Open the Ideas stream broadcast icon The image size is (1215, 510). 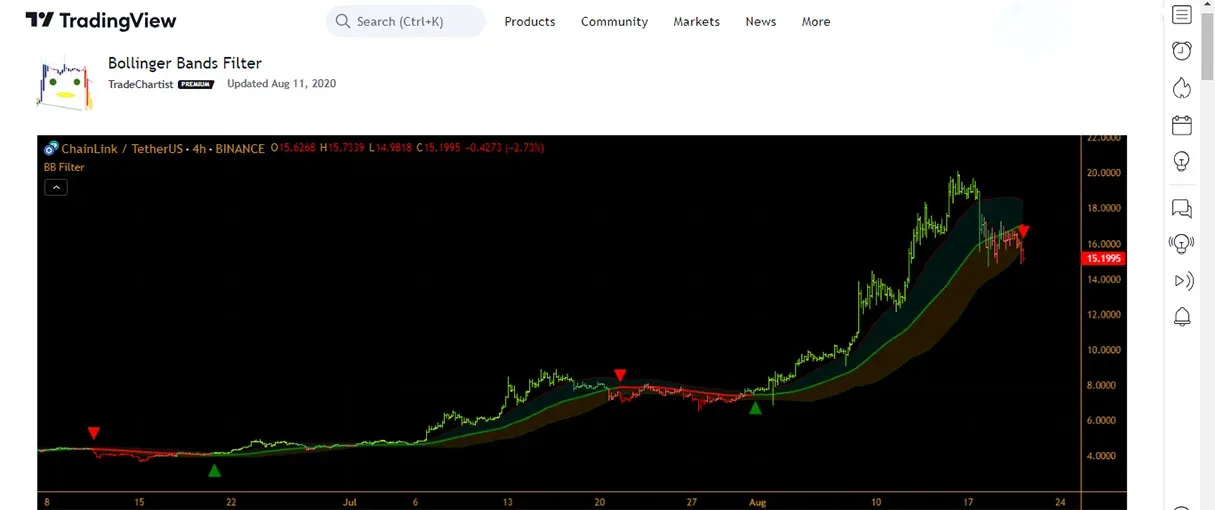1182,244
